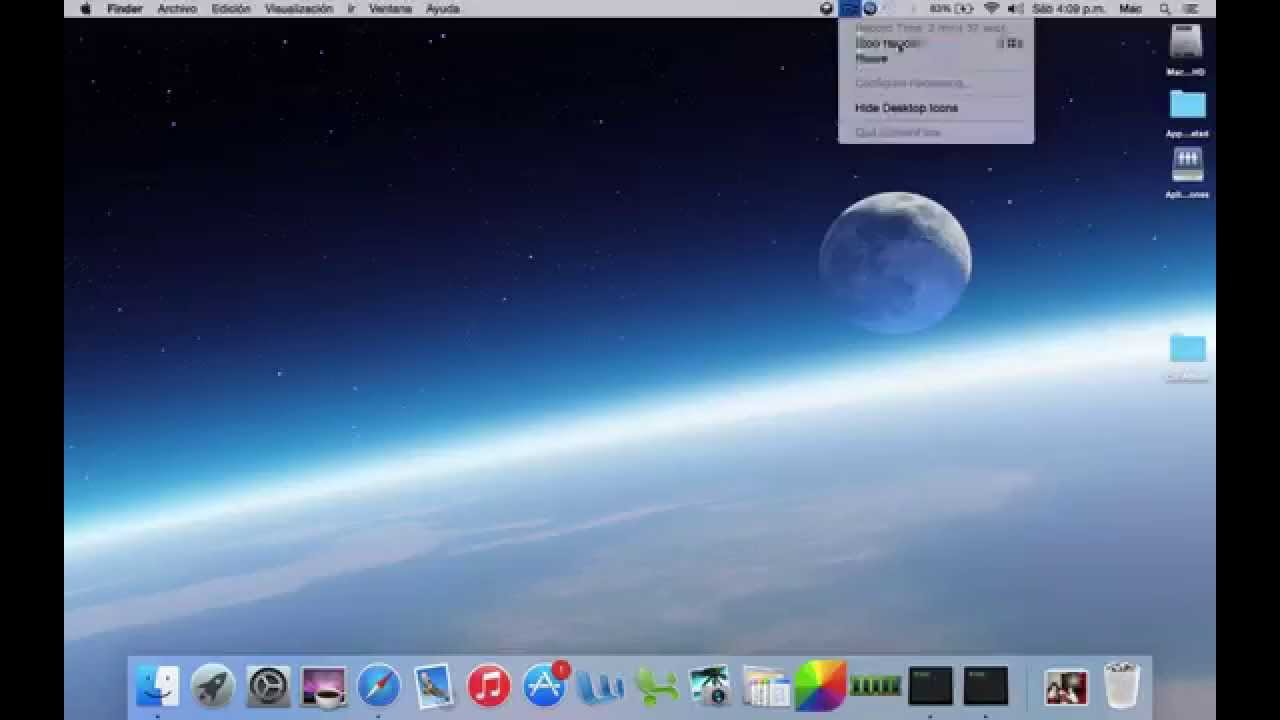Open the Archivo menu
The image size is (1280, 720).
pos(177,8)
